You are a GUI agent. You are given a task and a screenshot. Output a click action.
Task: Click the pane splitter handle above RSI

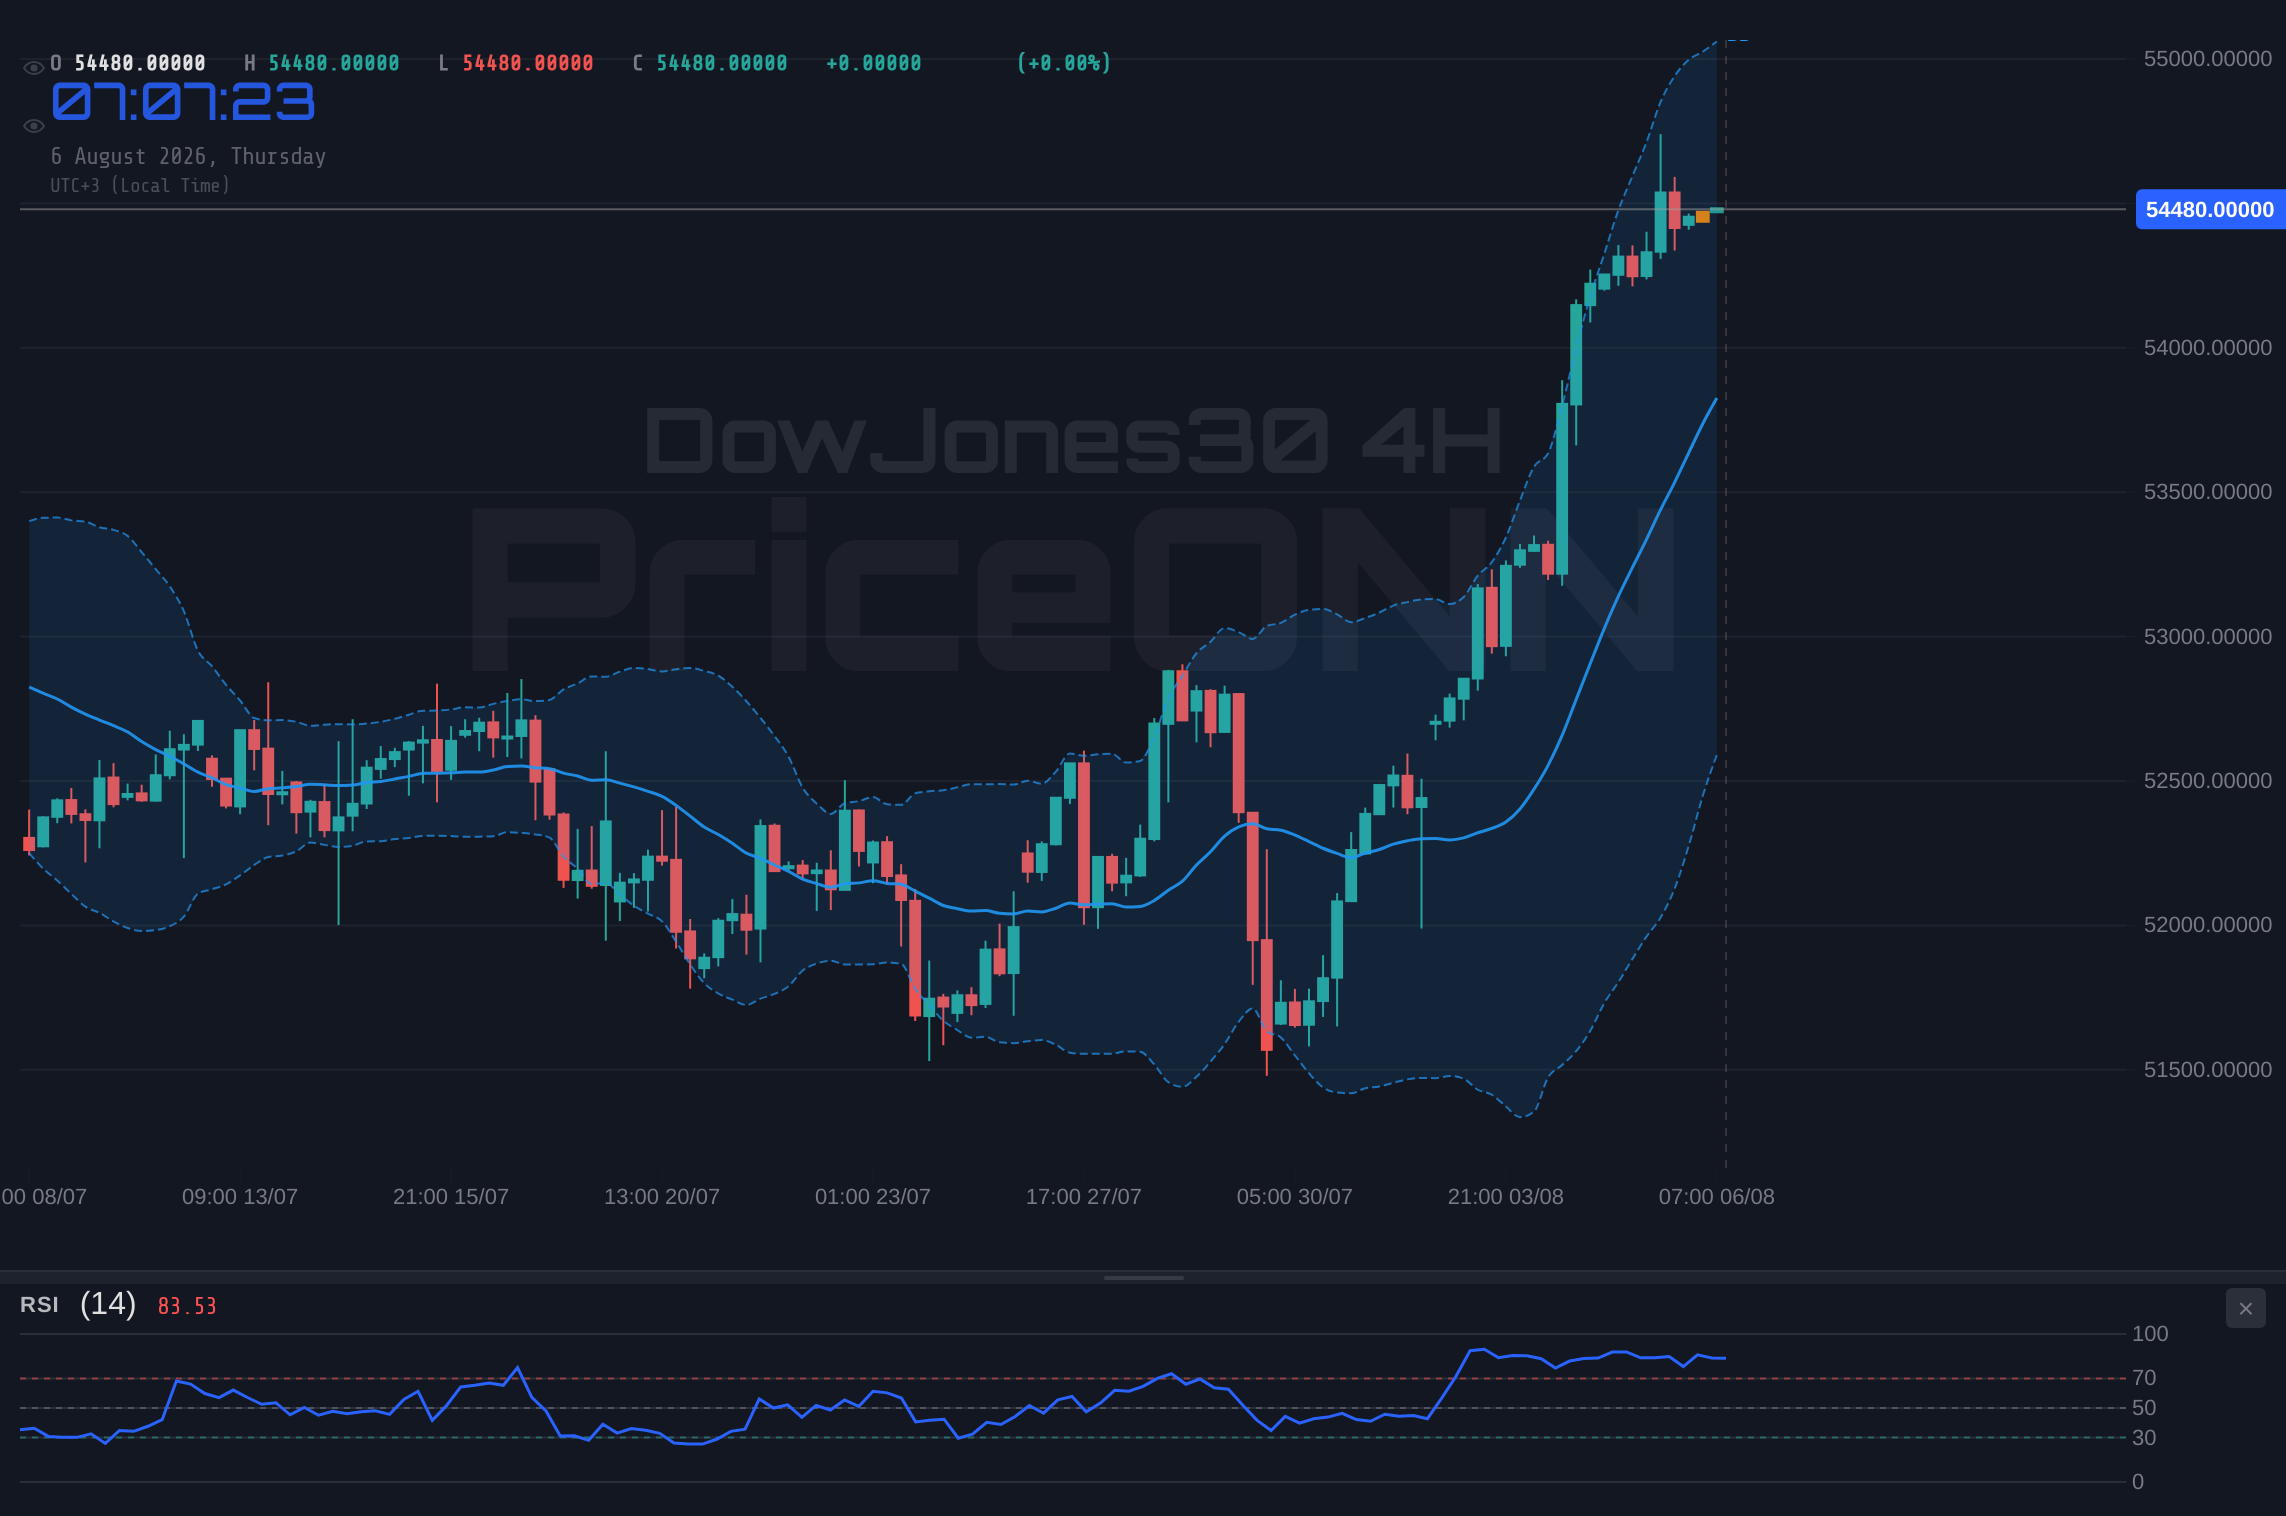1143,1277
